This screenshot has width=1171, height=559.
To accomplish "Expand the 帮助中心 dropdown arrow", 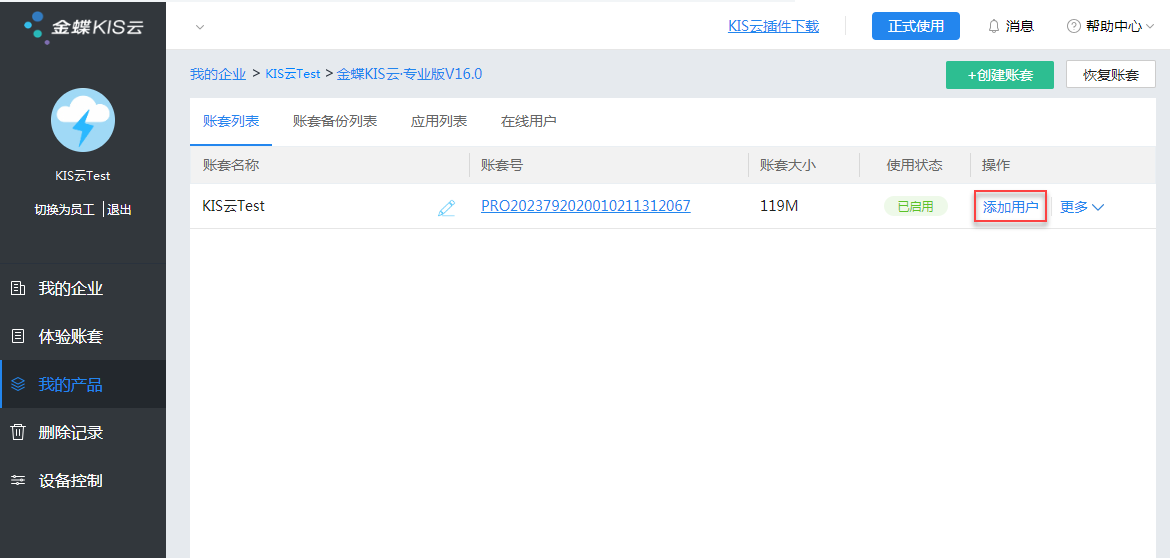I will click(1149, 26).
